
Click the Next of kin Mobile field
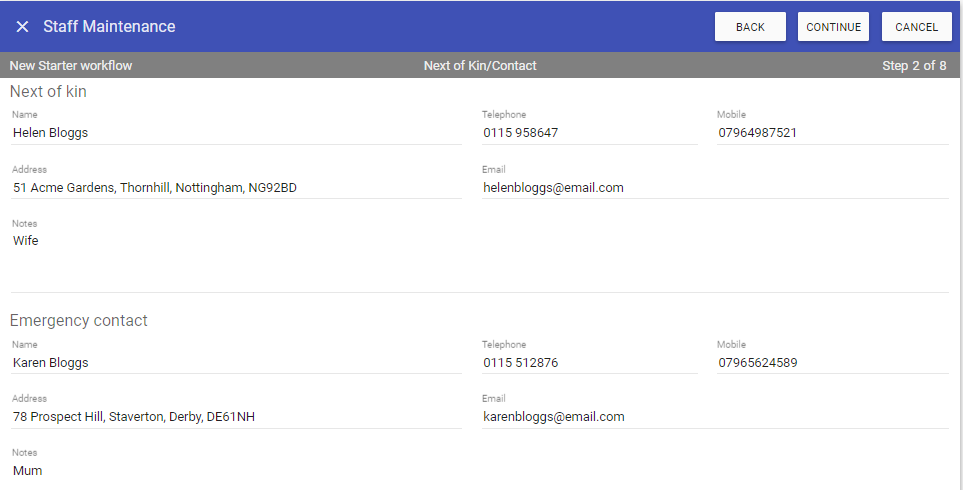pos(831,132)
